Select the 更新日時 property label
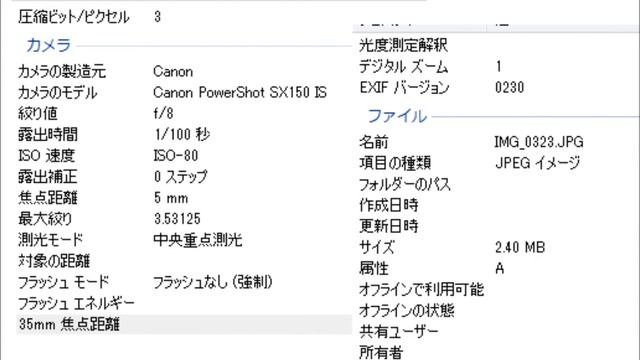This screenshot has width=640, height=360. pos(389,226)
